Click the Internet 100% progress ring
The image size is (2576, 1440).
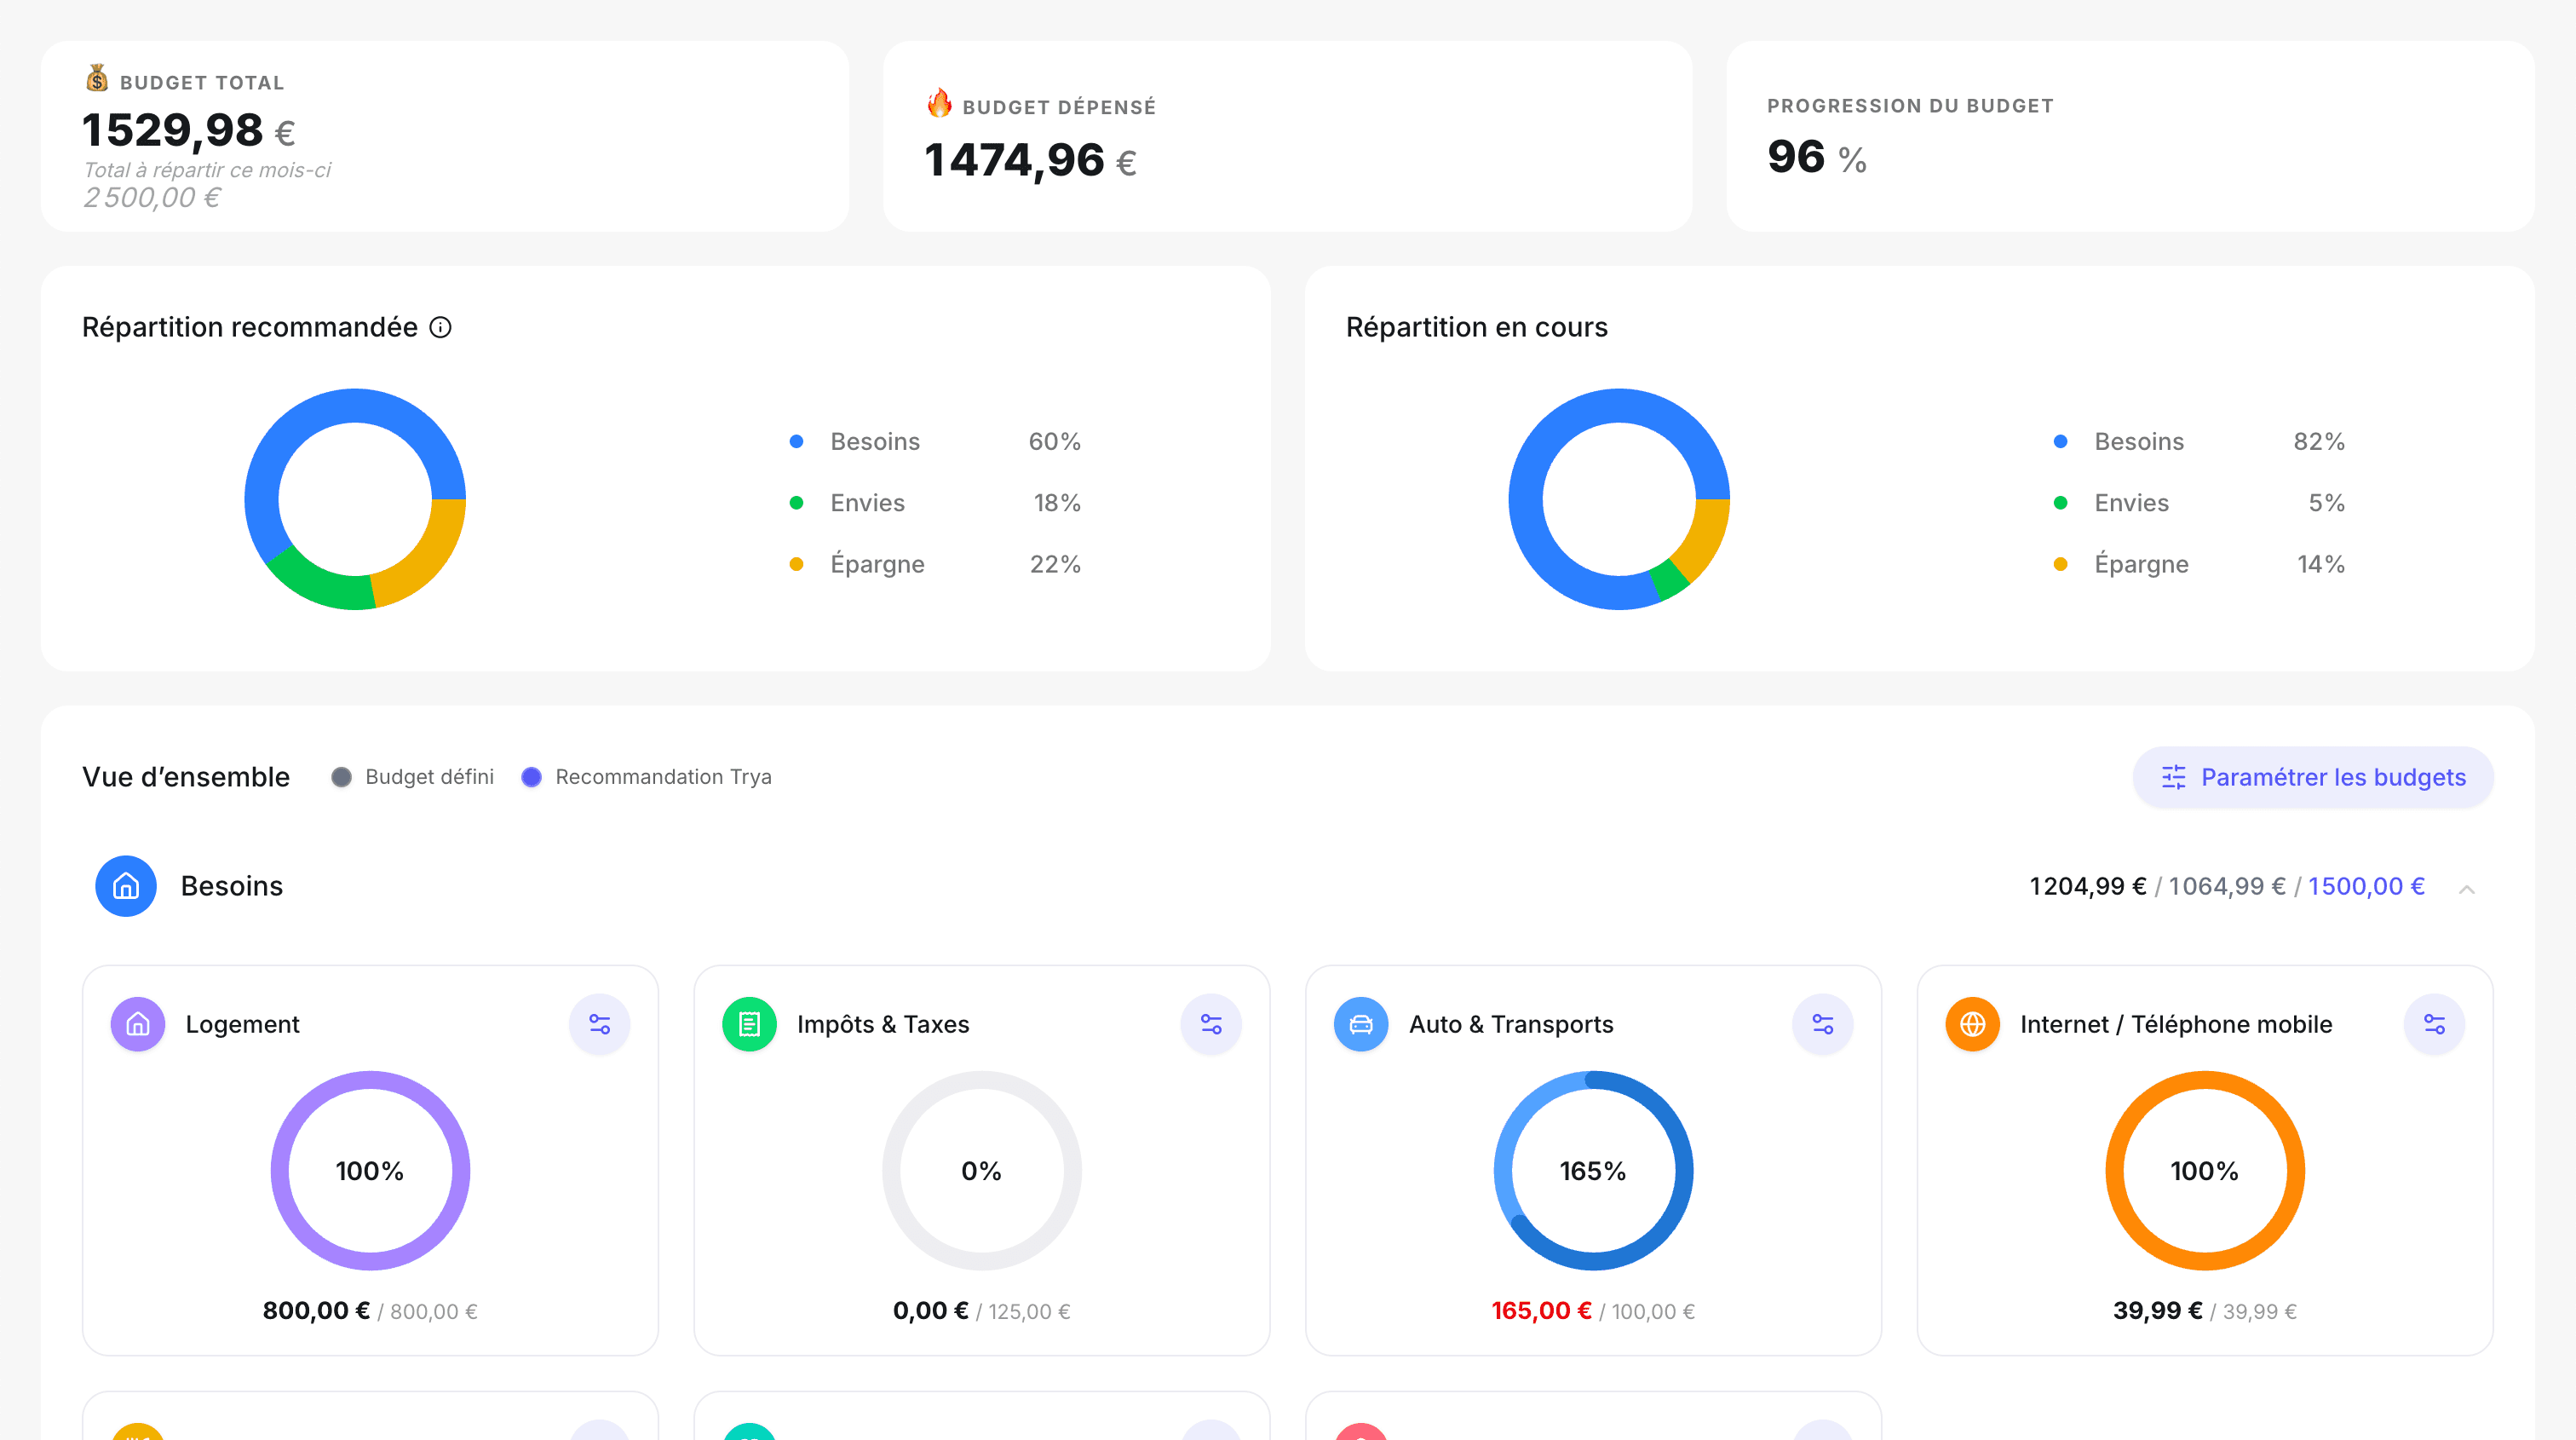2205,1171
